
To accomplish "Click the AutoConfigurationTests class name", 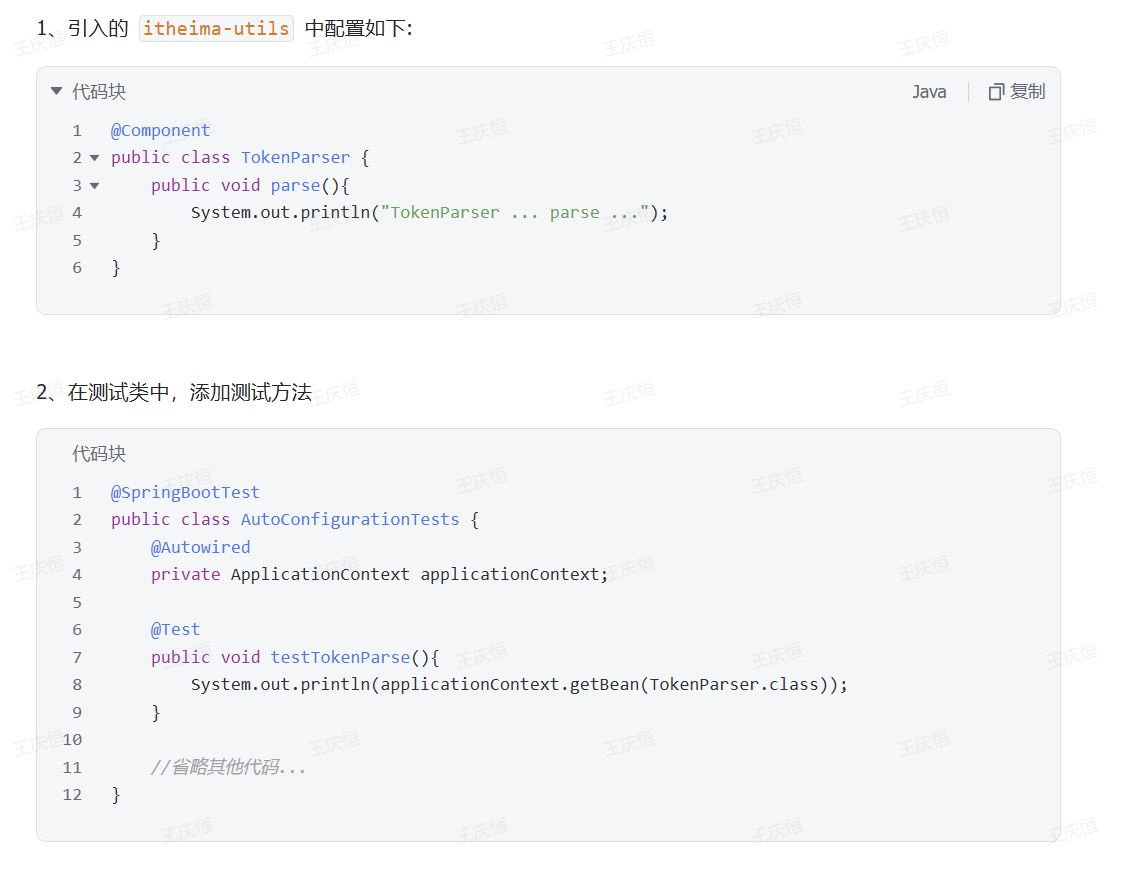I will pyautogui.click(x=350, y=519).
